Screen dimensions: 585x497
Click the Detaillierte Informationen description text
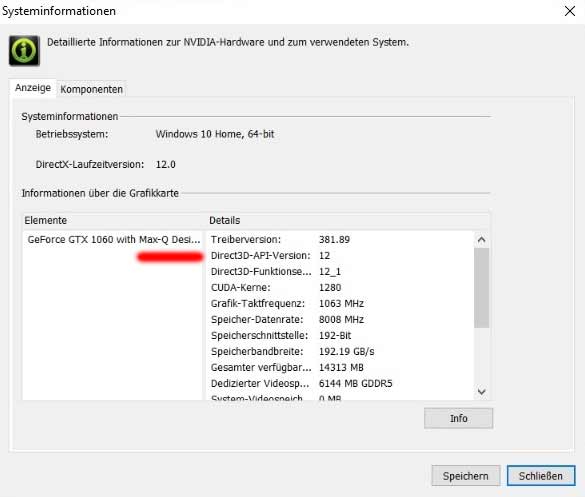(228, 42)
